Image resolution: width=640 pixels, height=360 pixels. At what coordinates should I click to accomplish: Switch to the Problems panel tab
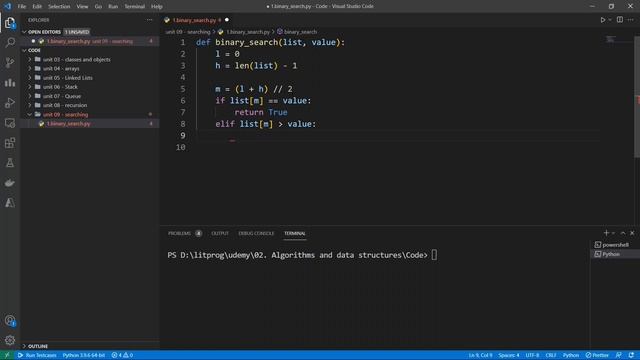(184, 233)
